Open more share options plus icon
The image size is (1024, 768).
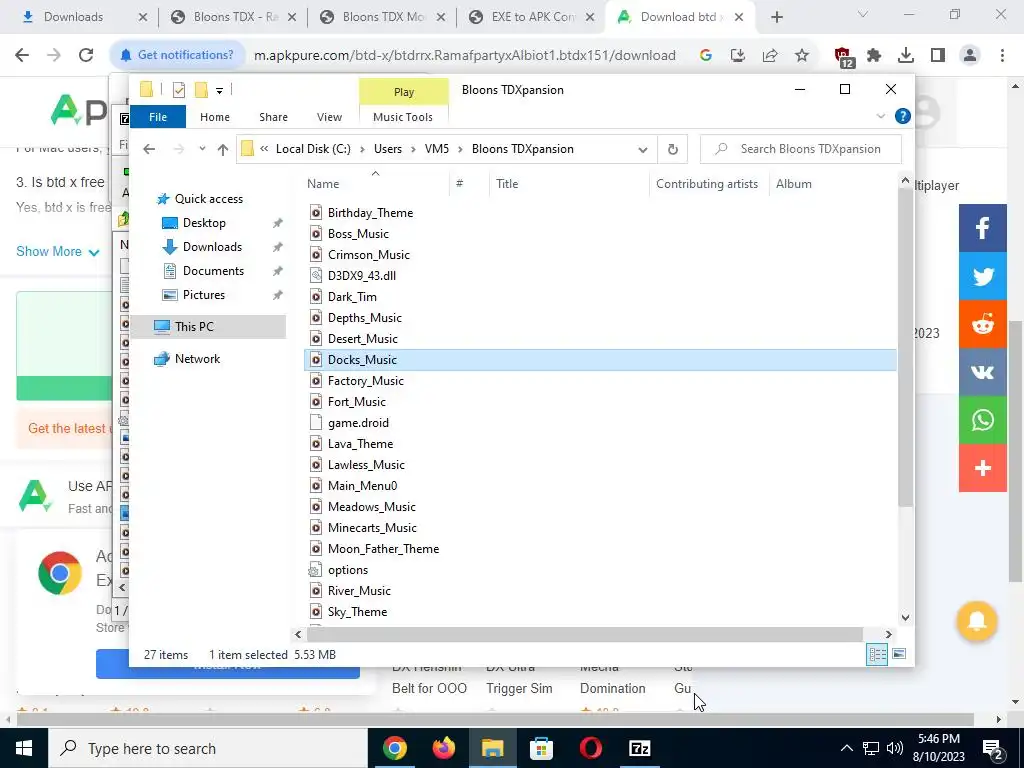(983, 468)
